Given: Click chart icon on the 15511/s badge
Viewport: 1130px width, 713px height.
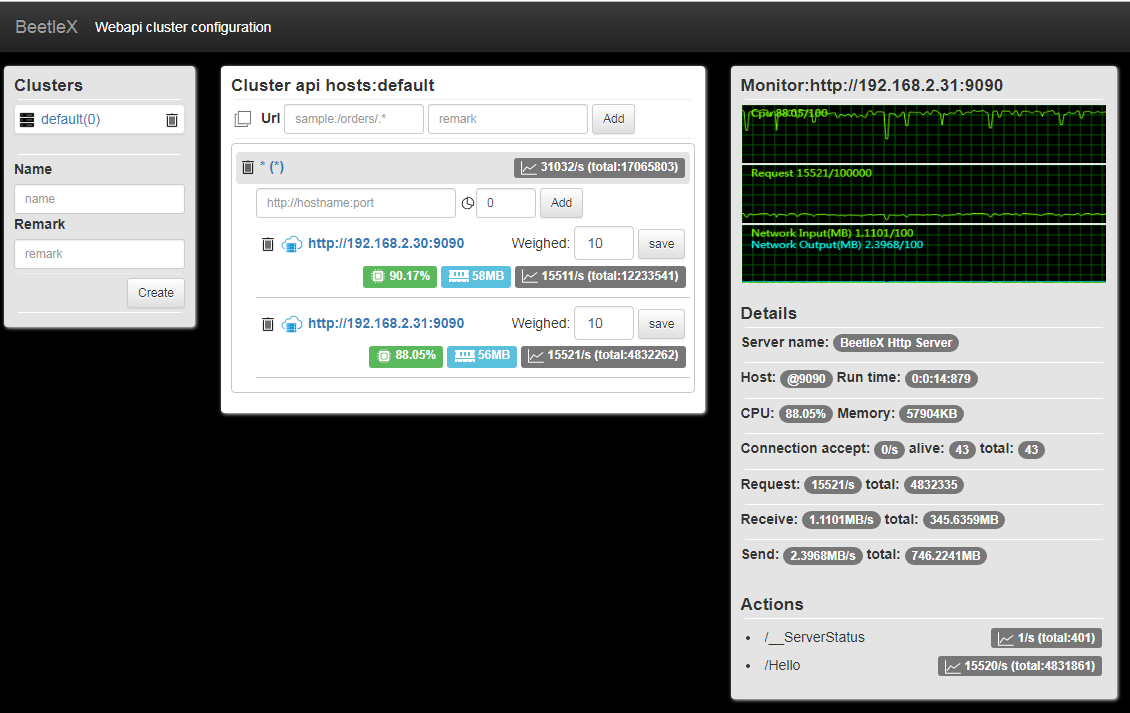Looking at the screenshot, I should pos(530,276).
